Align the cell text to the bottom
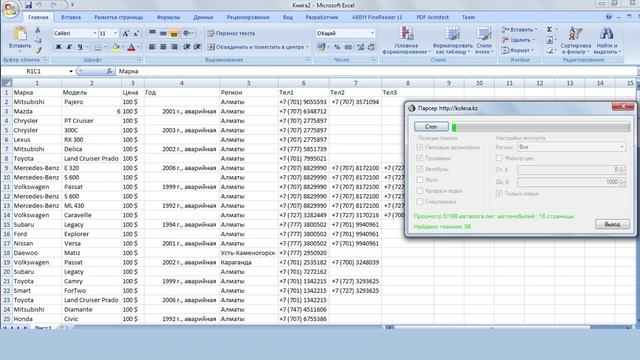The width and height of the screenshot is (640, 360). click(x=174, y=33)
